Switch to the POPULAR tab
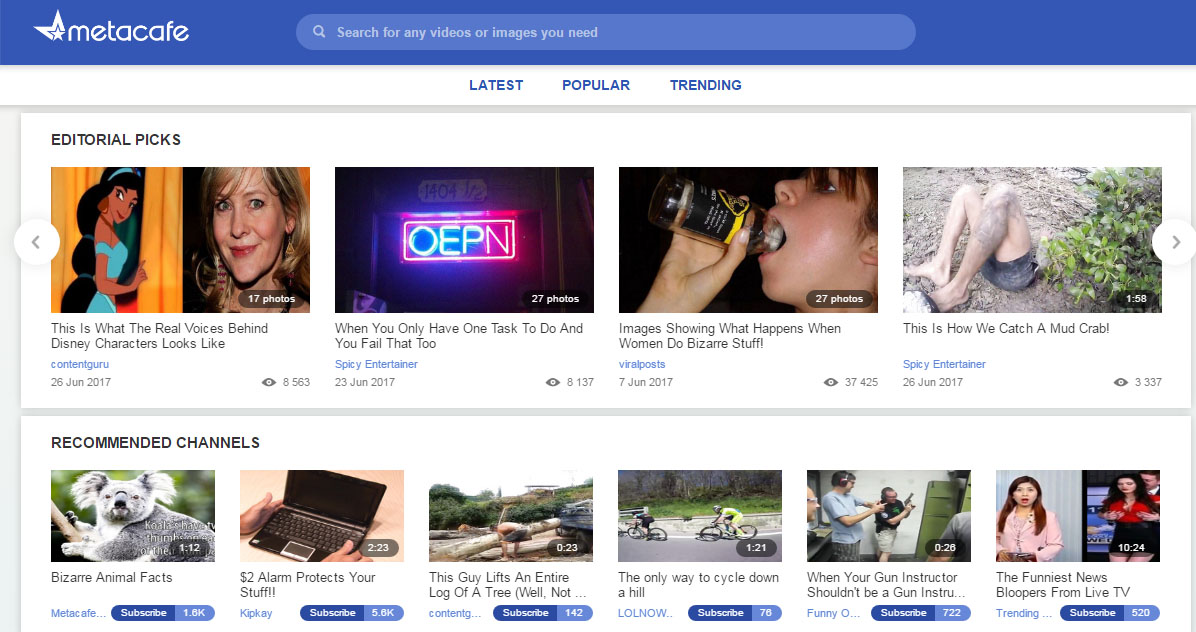Screen dimensions: 1196x632 [595, 85]
